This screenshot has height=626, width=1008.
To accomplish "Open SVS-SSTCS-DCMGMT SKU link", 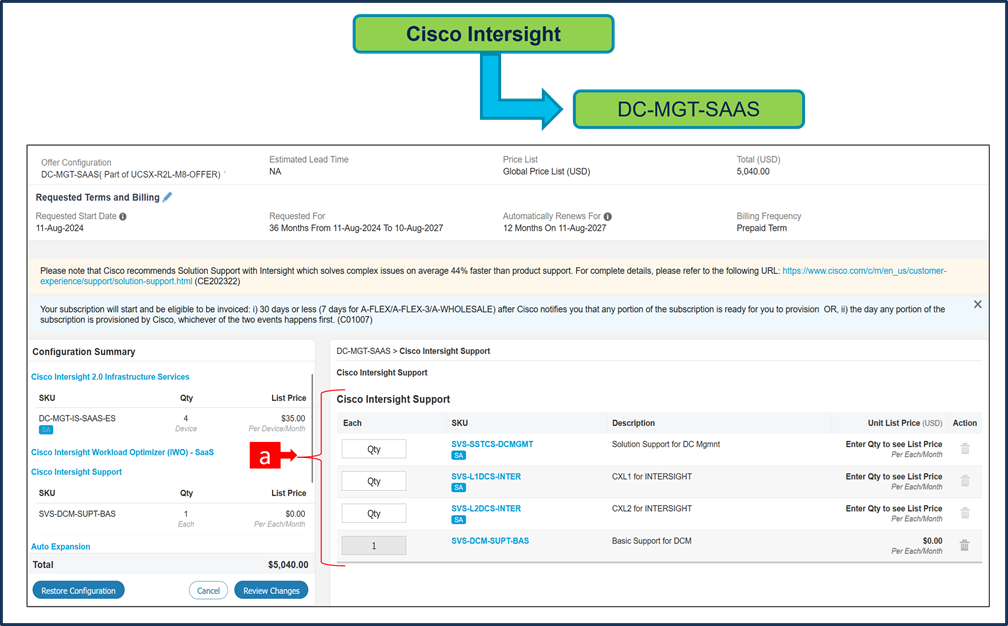I will pos(492,444).
